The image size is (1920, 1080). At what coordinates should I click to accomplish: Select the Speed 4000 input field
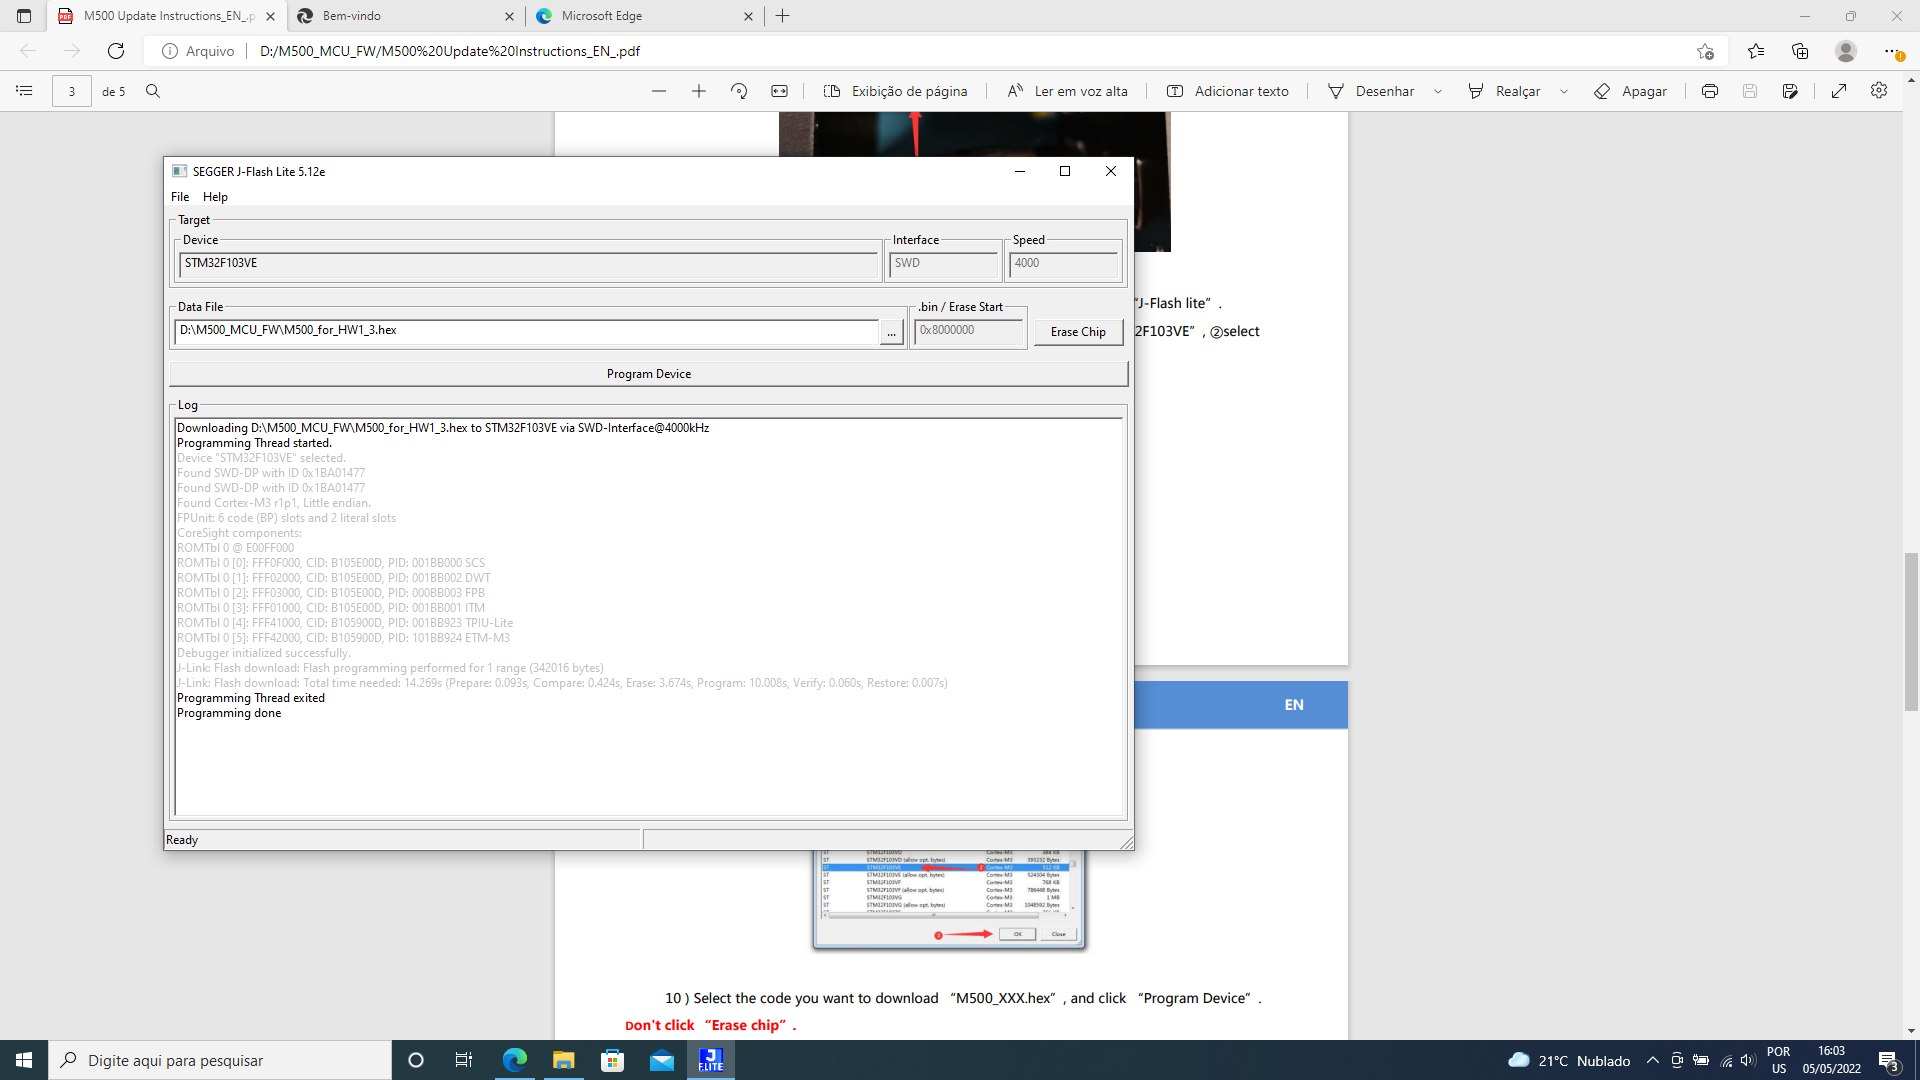1062,262
